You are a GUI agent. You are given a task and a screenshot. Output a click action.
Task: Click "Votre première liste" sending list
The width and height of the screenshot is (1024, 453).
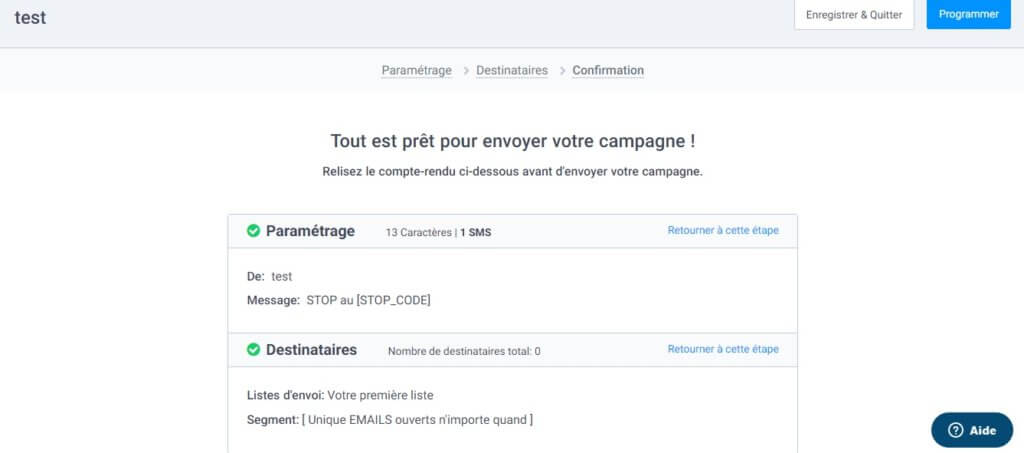pos(380,395)
